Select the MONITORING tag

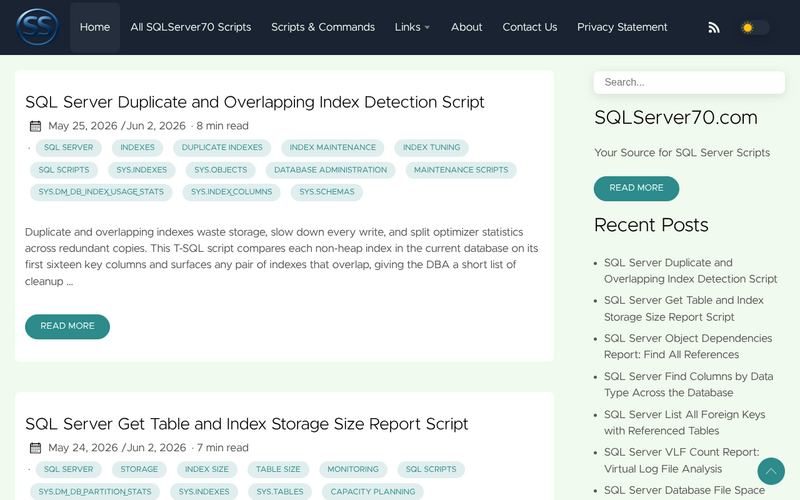(353, 469)
